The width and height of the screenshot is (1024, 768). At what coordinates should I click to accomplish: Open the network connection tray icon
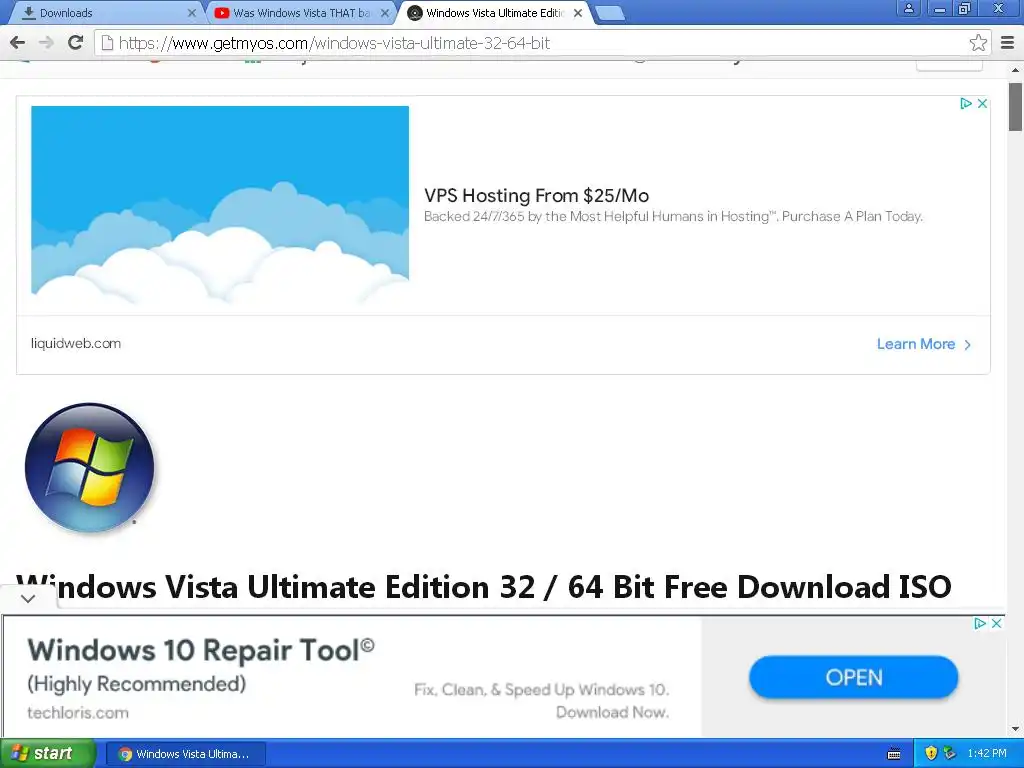(950, 754)
